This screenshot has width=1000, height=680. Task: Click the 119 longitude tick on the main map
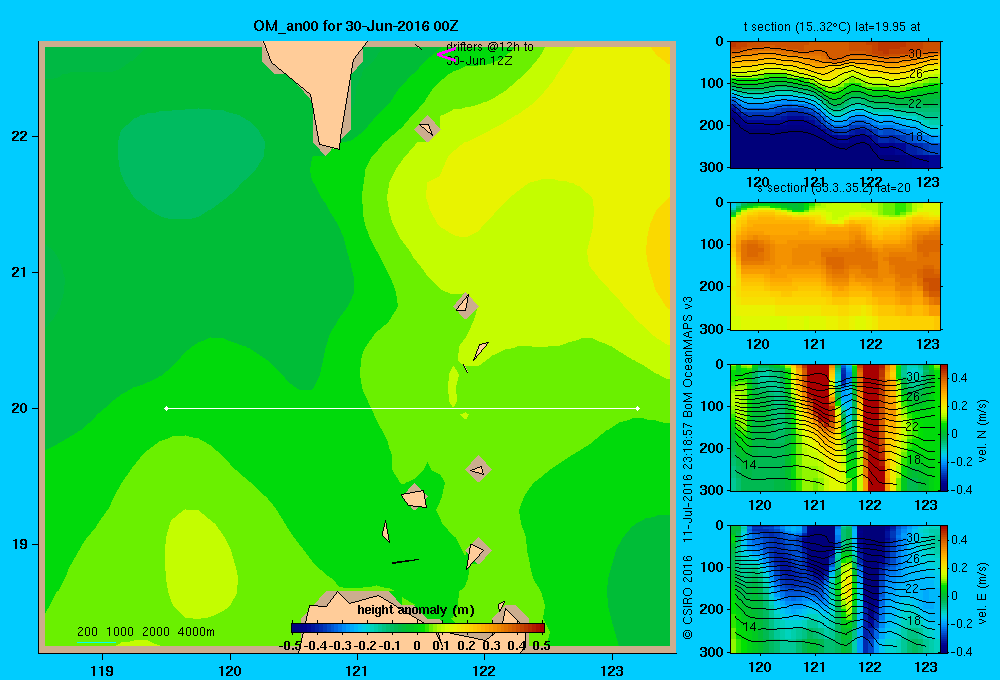click(103, 670)
